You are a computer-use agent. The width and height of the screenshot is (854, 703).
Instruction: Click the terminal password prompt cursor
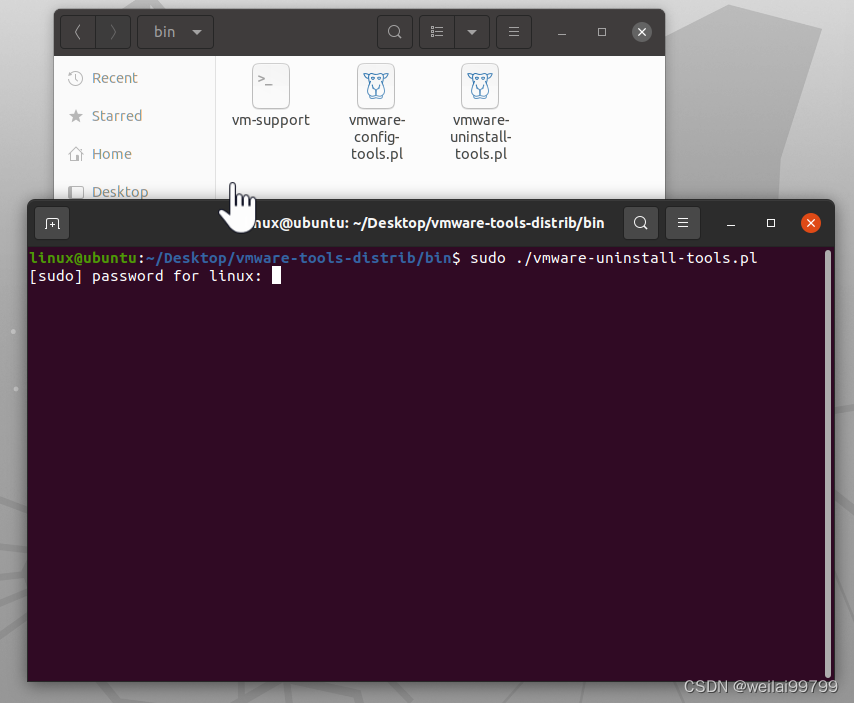[x=276, y=275]
